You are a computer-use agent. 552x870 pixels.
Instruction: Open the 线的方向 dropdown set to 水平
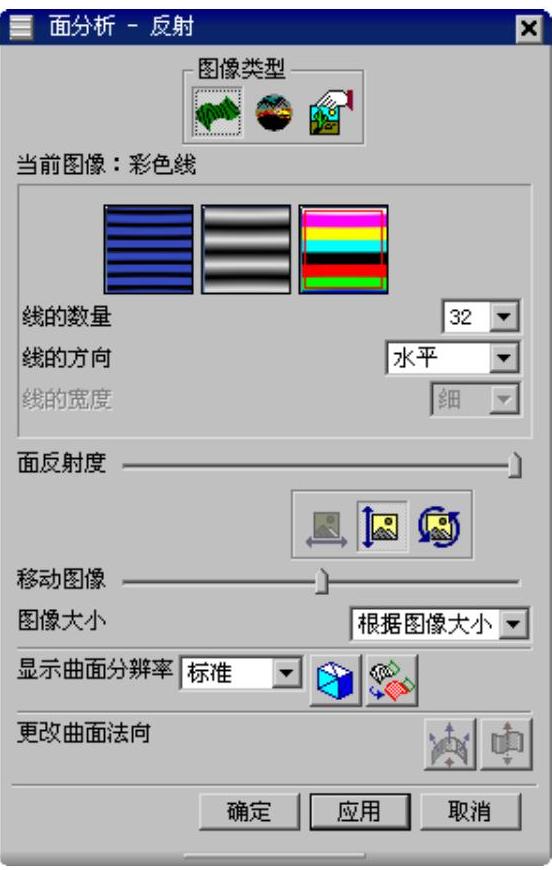pyautogui.click(x=452, y=358)
